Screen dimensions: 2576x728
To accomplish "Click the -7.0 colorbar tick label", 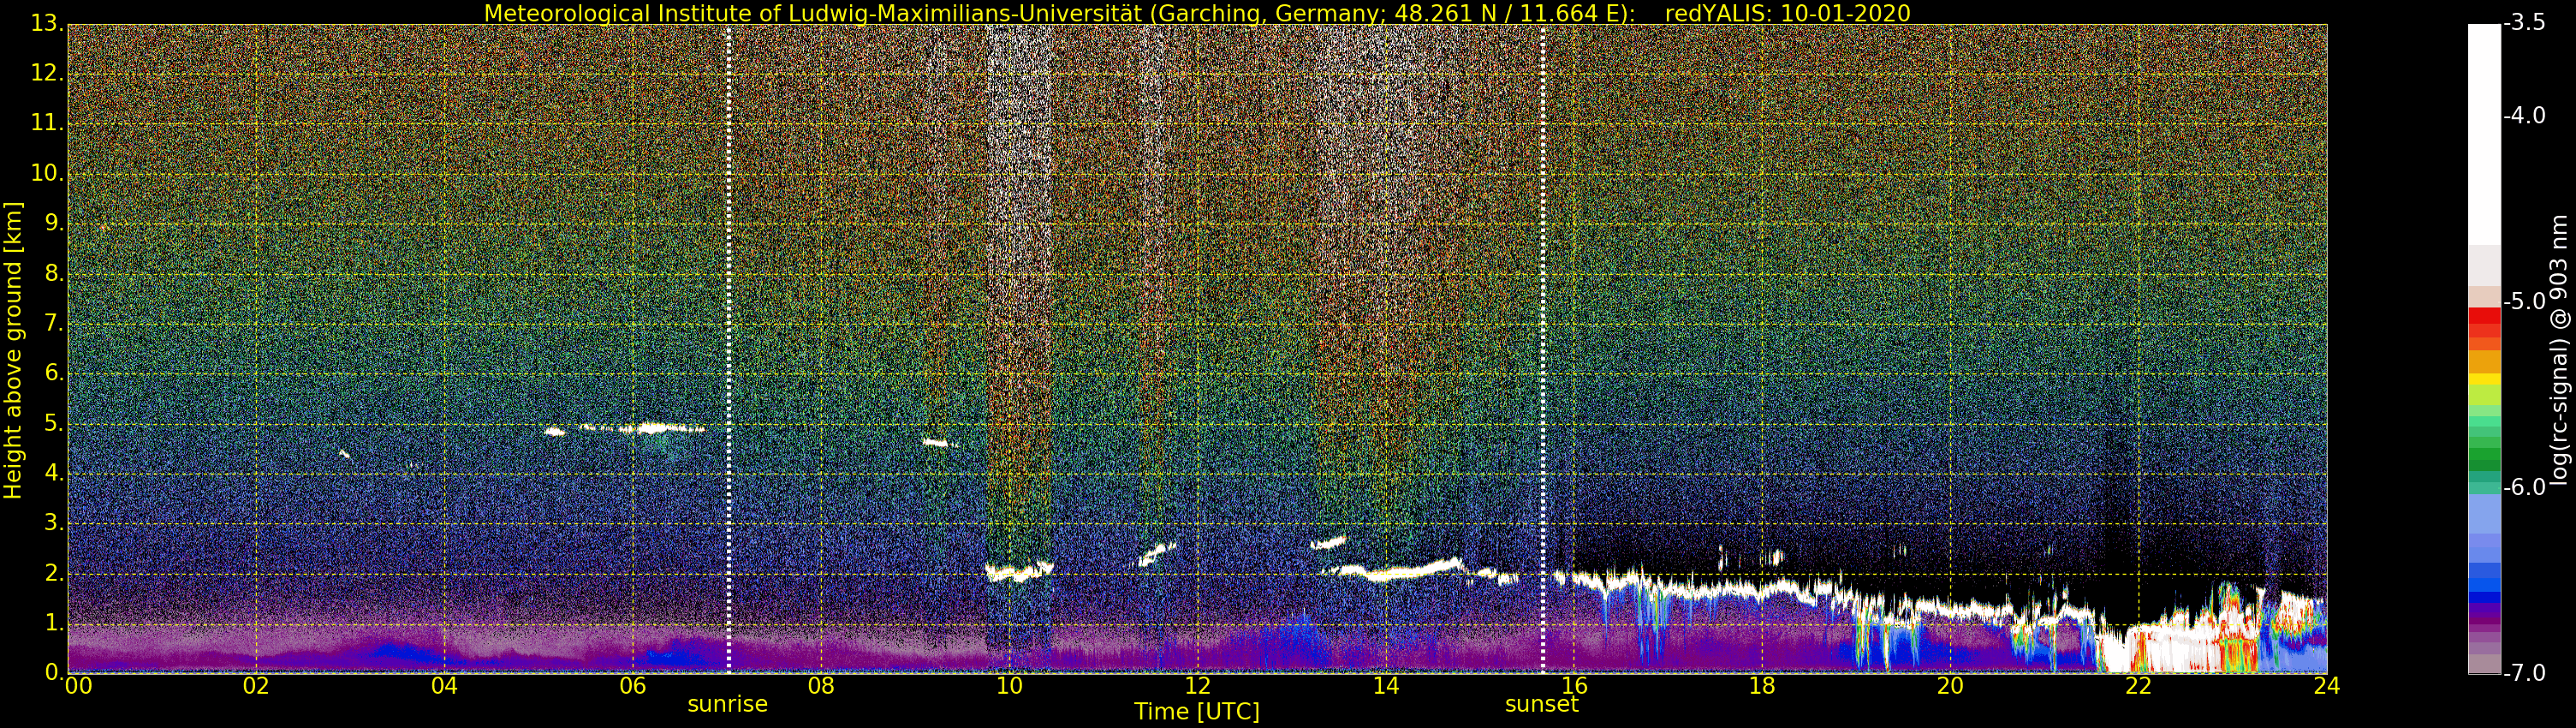I will [2524, 673].
